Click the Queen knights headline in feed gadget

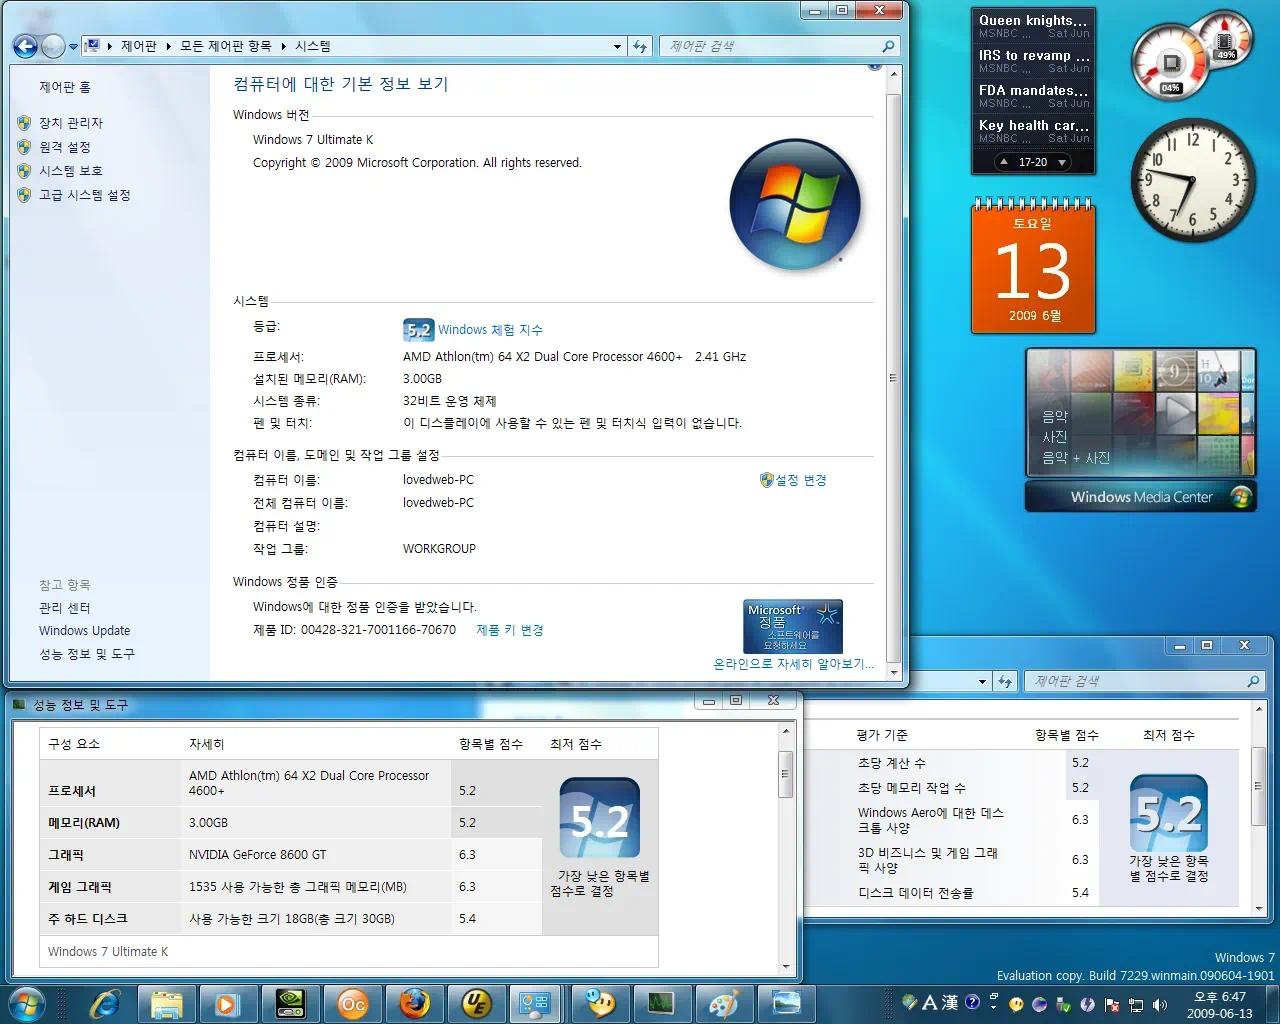[x=1033, y=20]
